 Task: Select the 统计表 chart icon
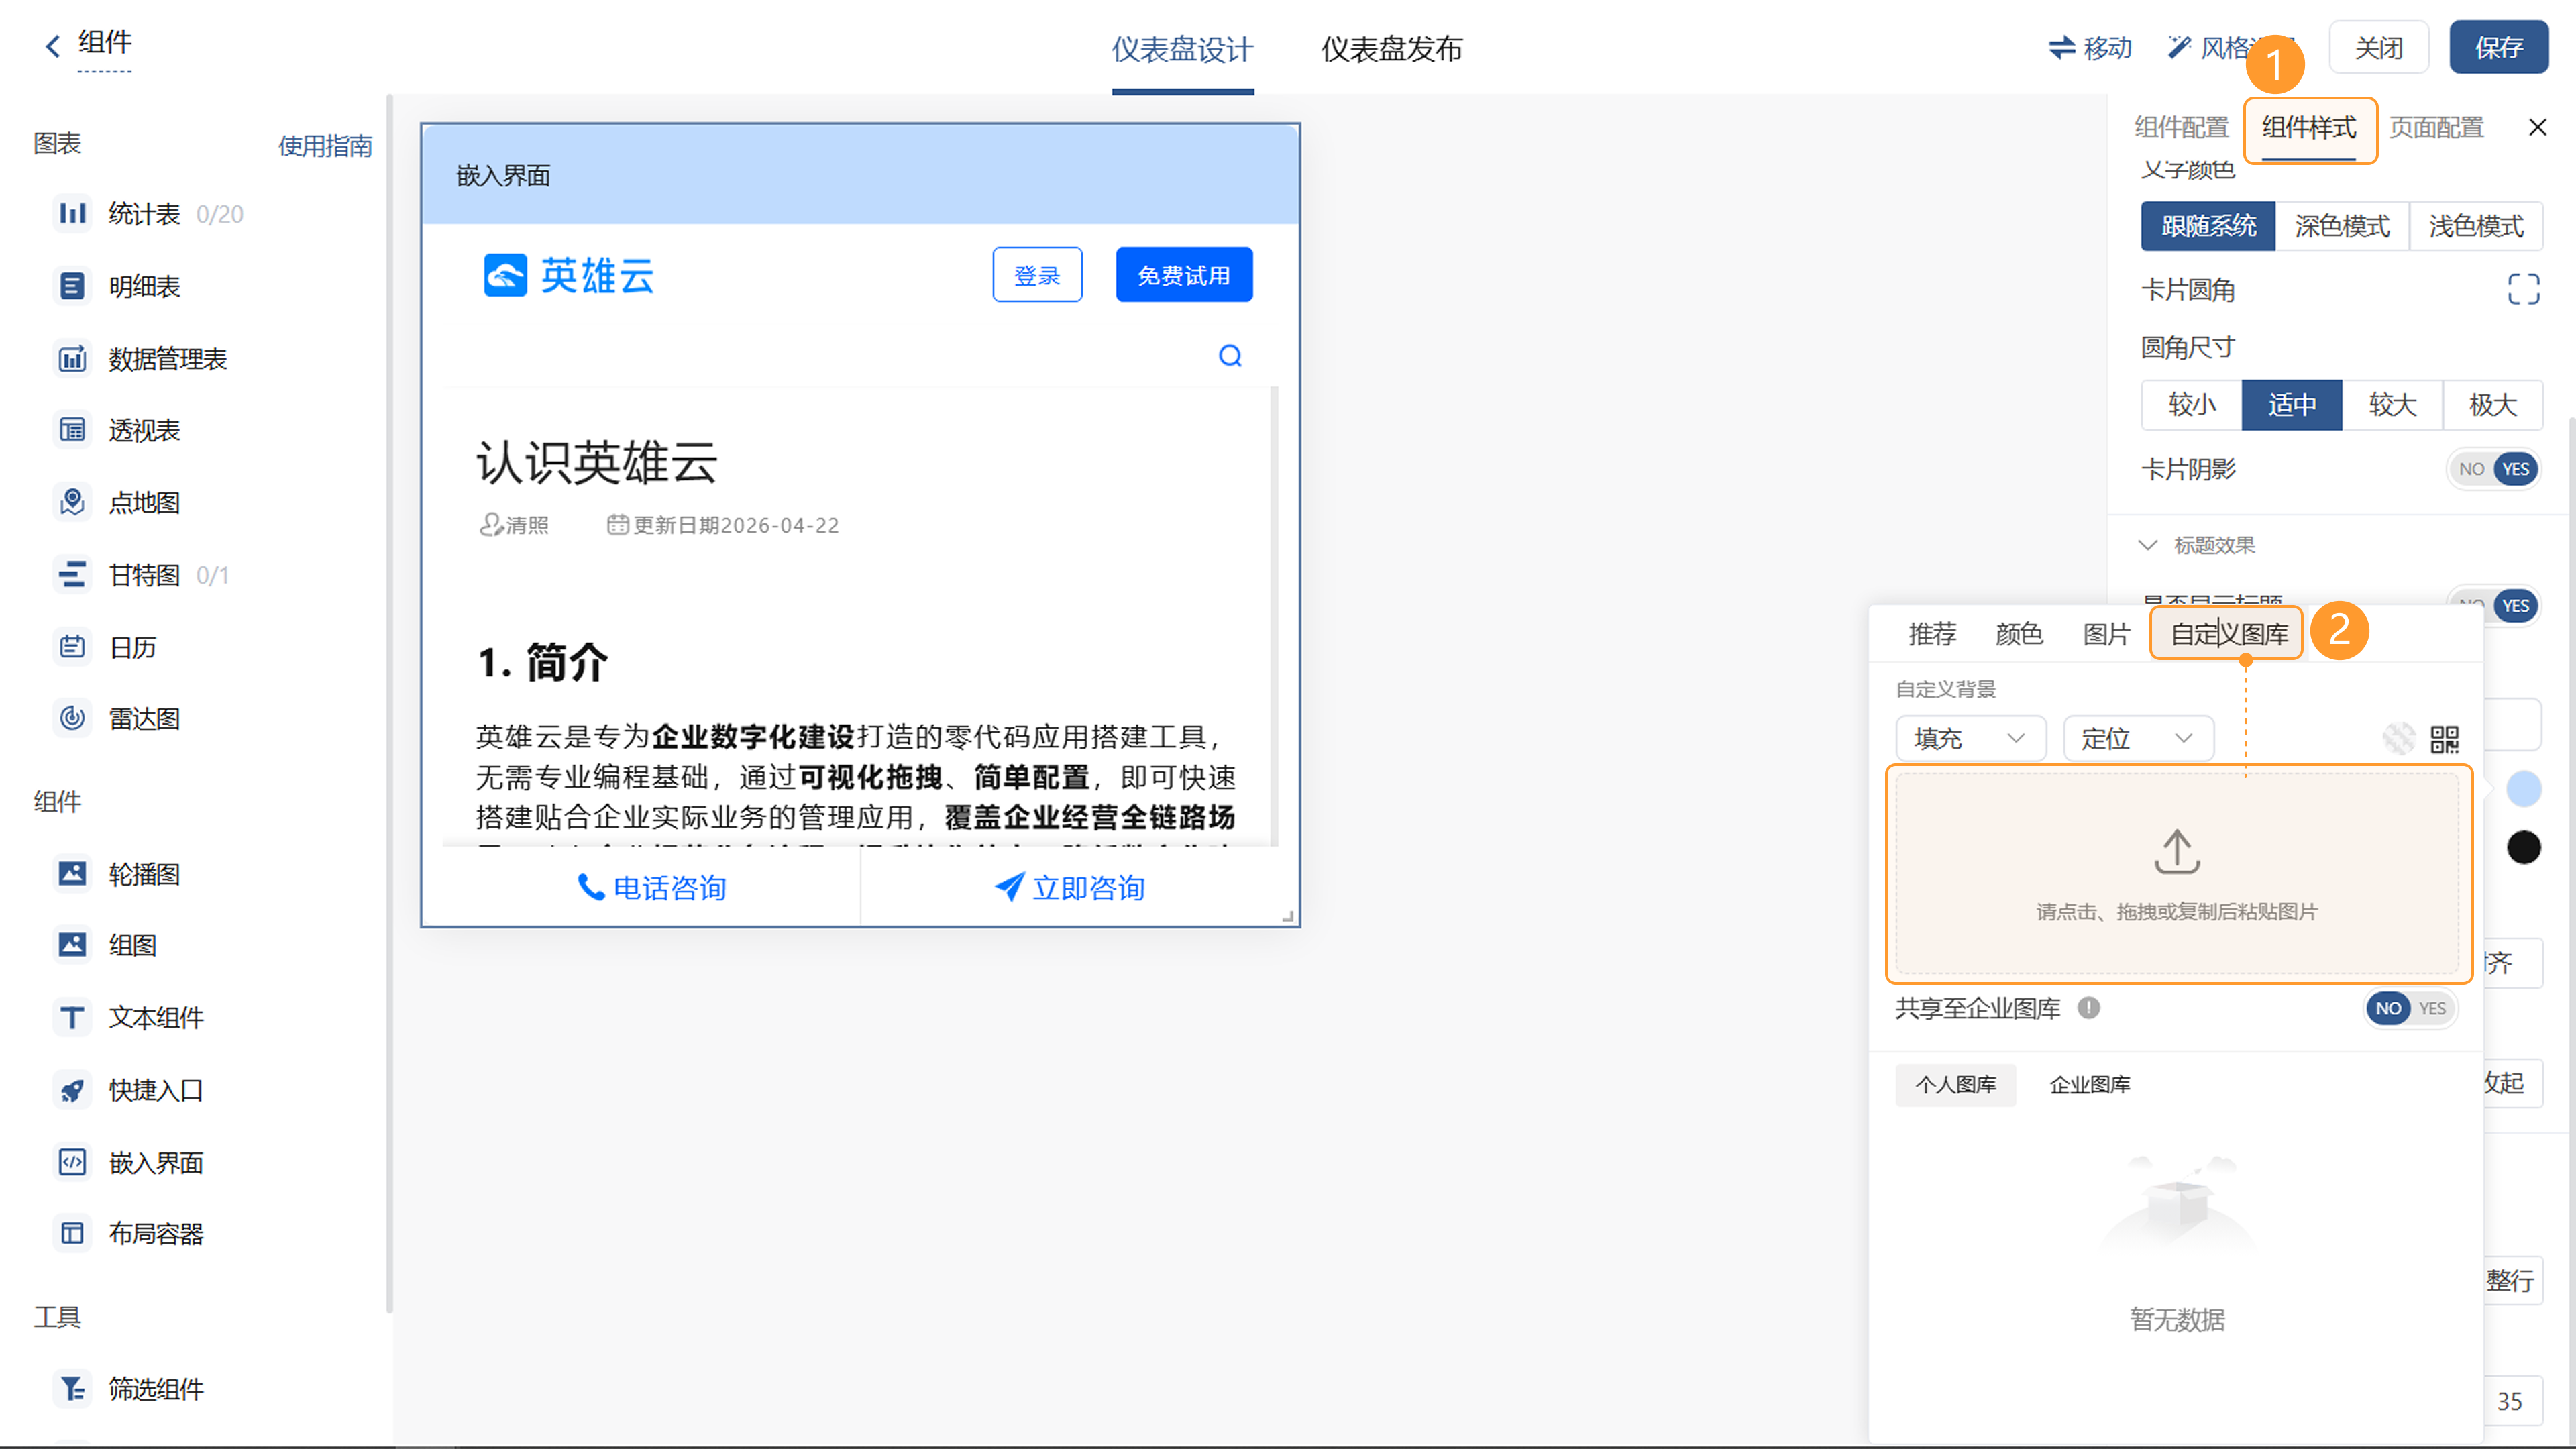(x=72, y=213)
